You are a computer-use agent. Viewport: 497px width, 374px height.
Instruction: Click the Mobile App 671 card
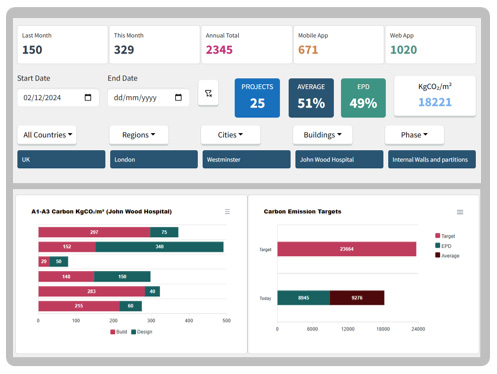(x=339, y=45)
